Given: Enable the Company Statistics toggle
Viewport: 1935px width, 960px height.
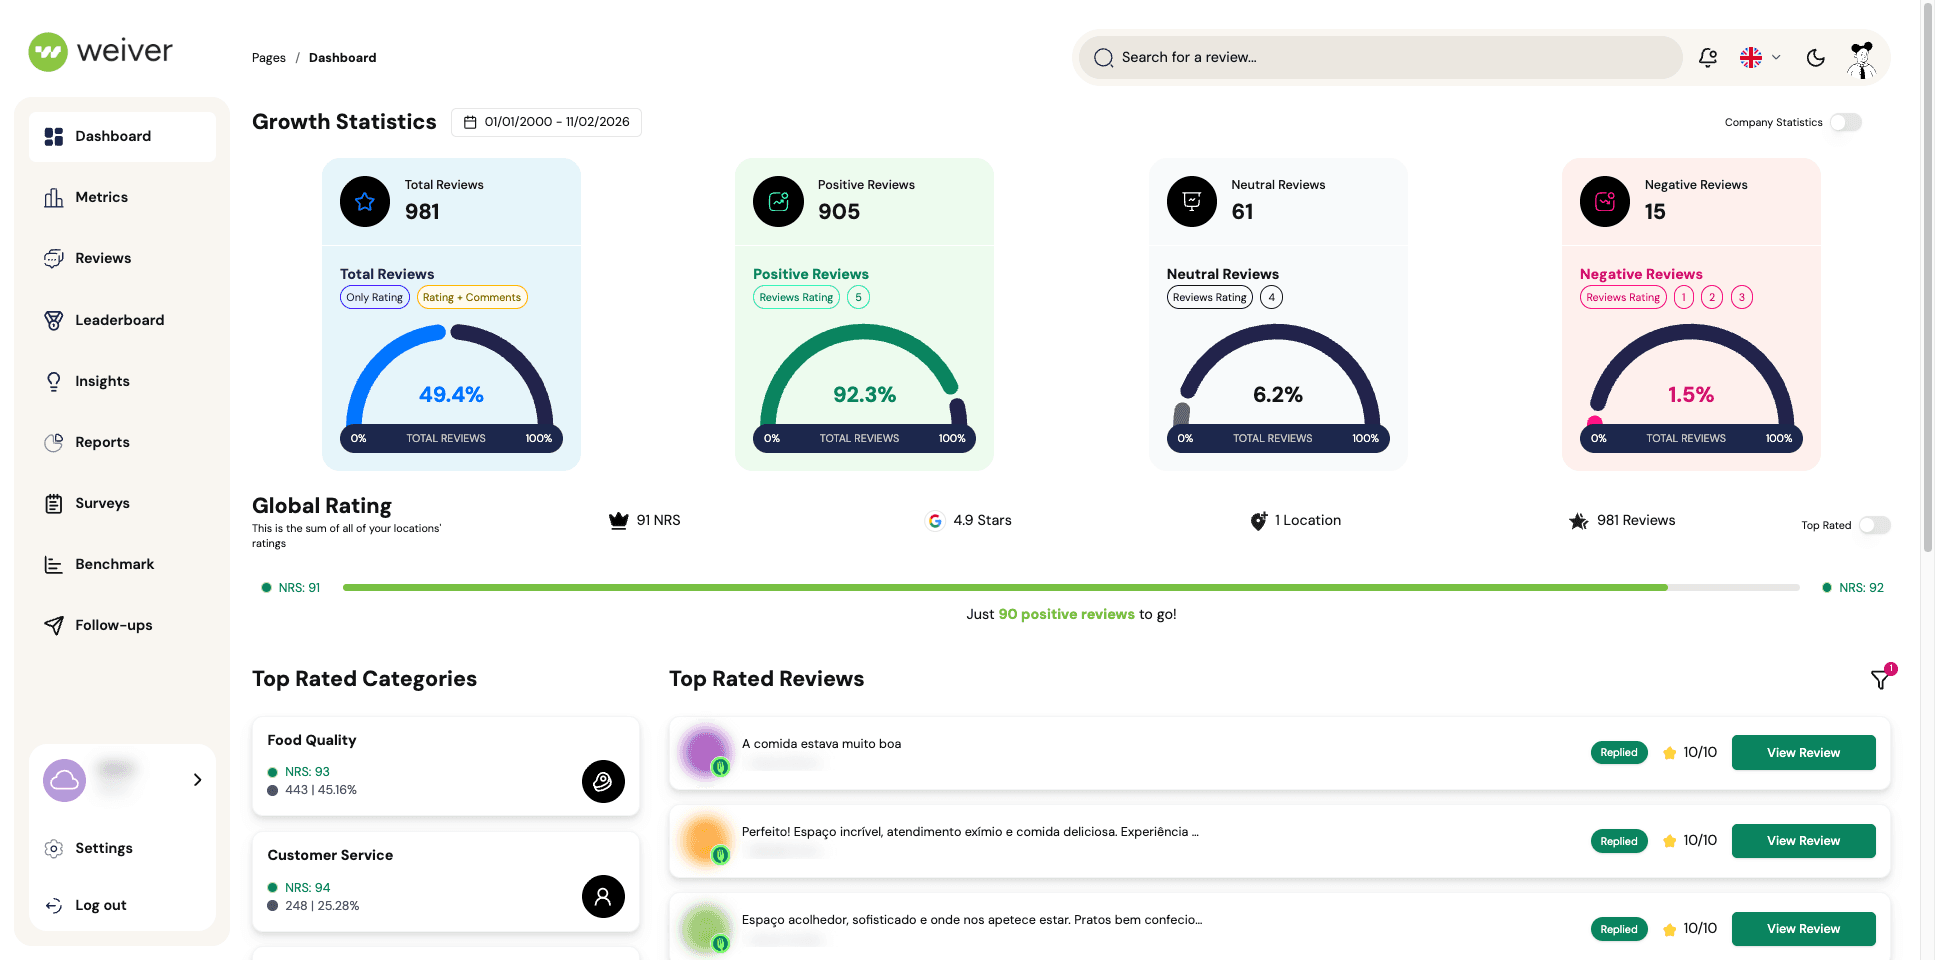Looking at the screenshot, I should (1845, 122).
